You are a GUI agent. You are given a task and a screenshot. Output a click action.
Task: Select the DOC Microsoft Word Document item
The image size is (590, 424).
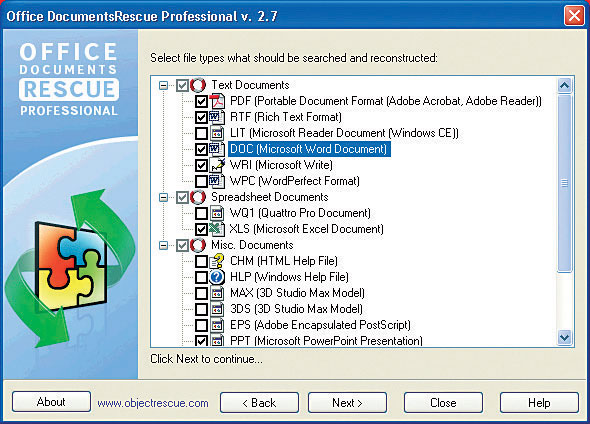pos(309,149)
